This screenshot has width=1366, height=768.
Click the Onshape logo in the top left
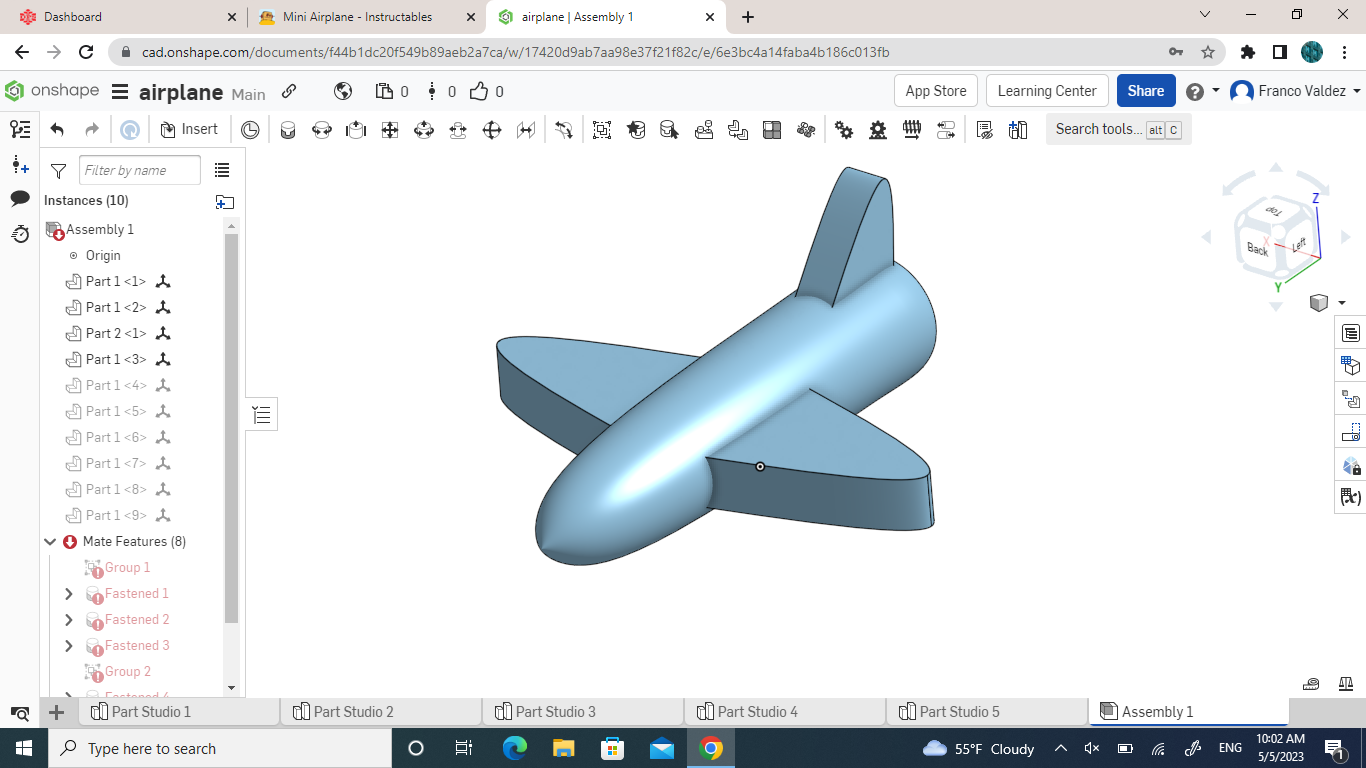point(14,90)
